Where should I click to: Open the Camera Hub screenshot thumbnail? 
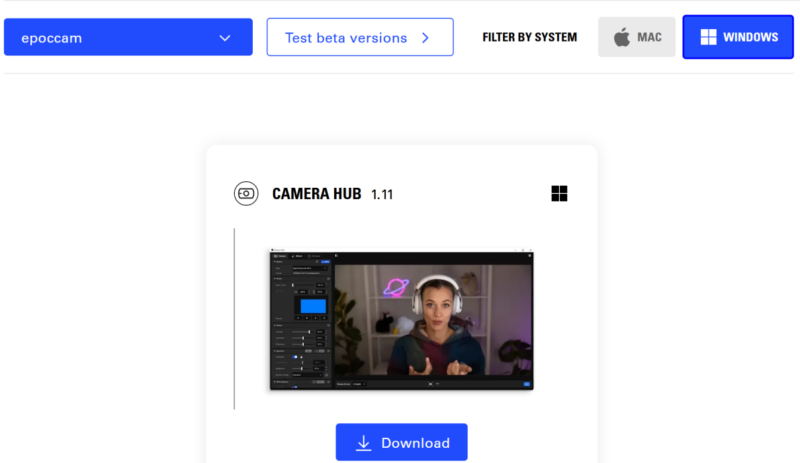coord(401,320)
